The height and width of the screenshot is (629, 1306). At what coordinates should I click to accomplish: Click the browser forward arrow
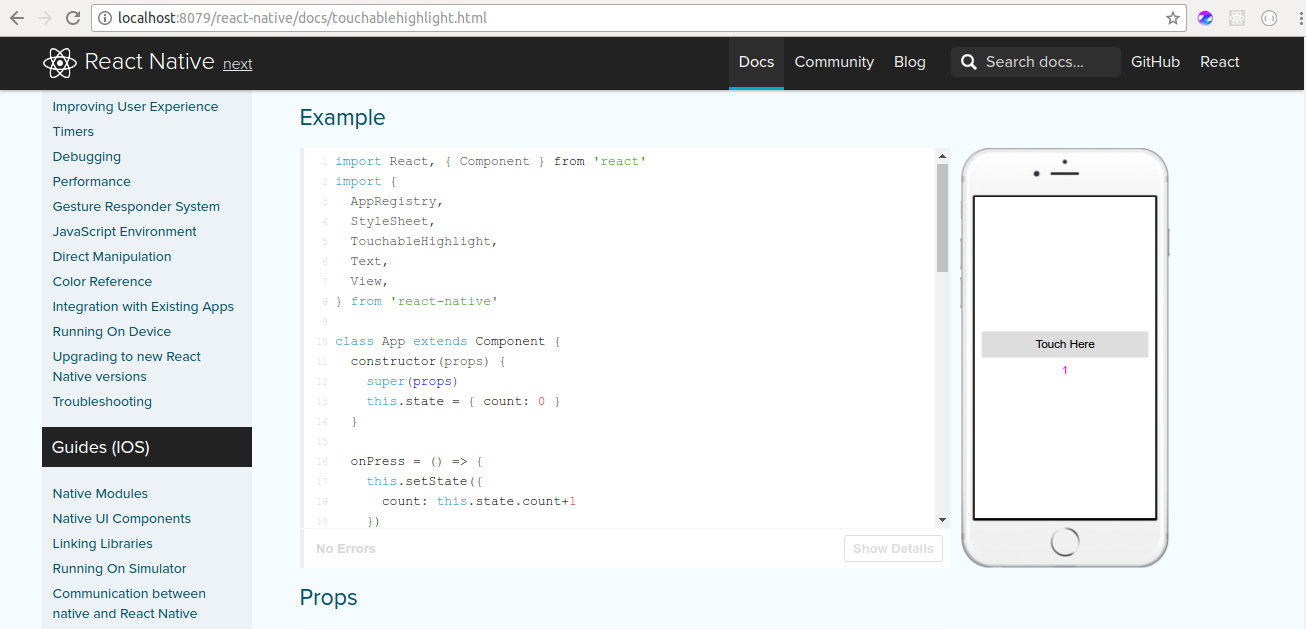[x=45, y=18]
